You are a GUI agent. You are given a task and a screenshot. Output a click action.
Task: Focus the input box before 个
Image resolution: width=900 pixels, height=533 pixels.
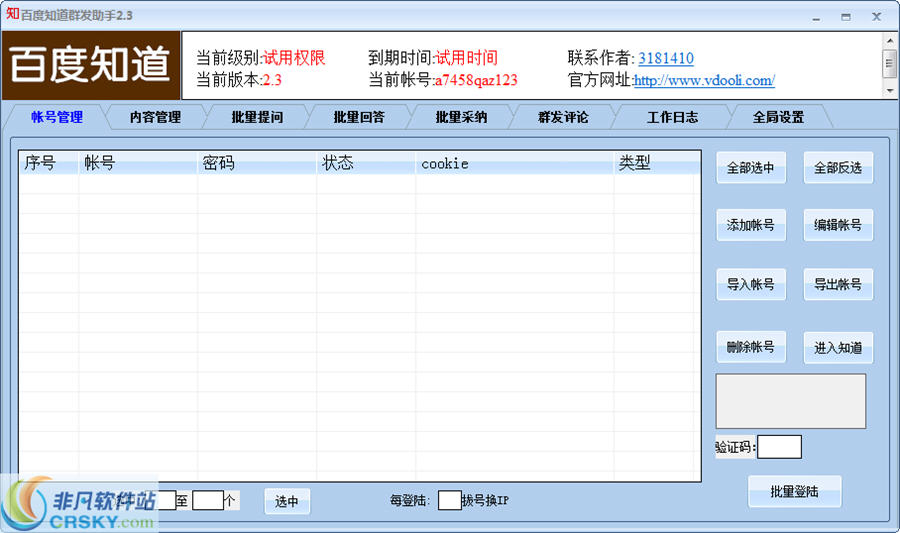click(207, 500)
